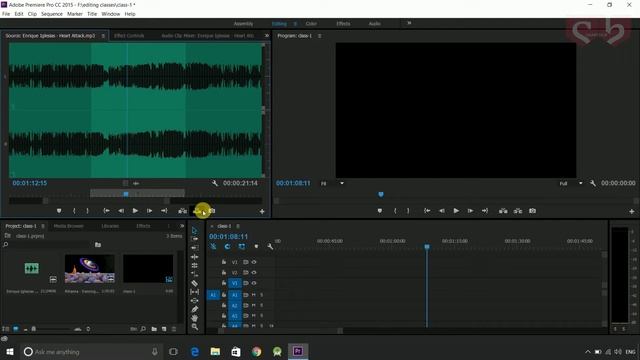Viewport: 640px width, 360px height.
Task: Toggle eye visibility of track V1
Action: click(254, 283)
